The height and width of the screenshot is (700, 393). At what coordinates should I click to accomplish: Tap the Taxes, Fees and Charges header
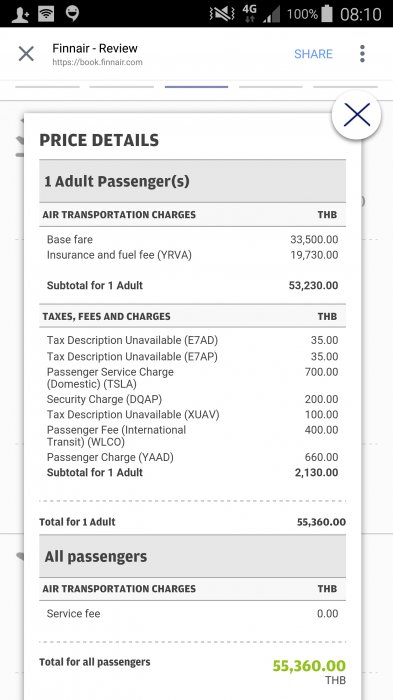107,317
